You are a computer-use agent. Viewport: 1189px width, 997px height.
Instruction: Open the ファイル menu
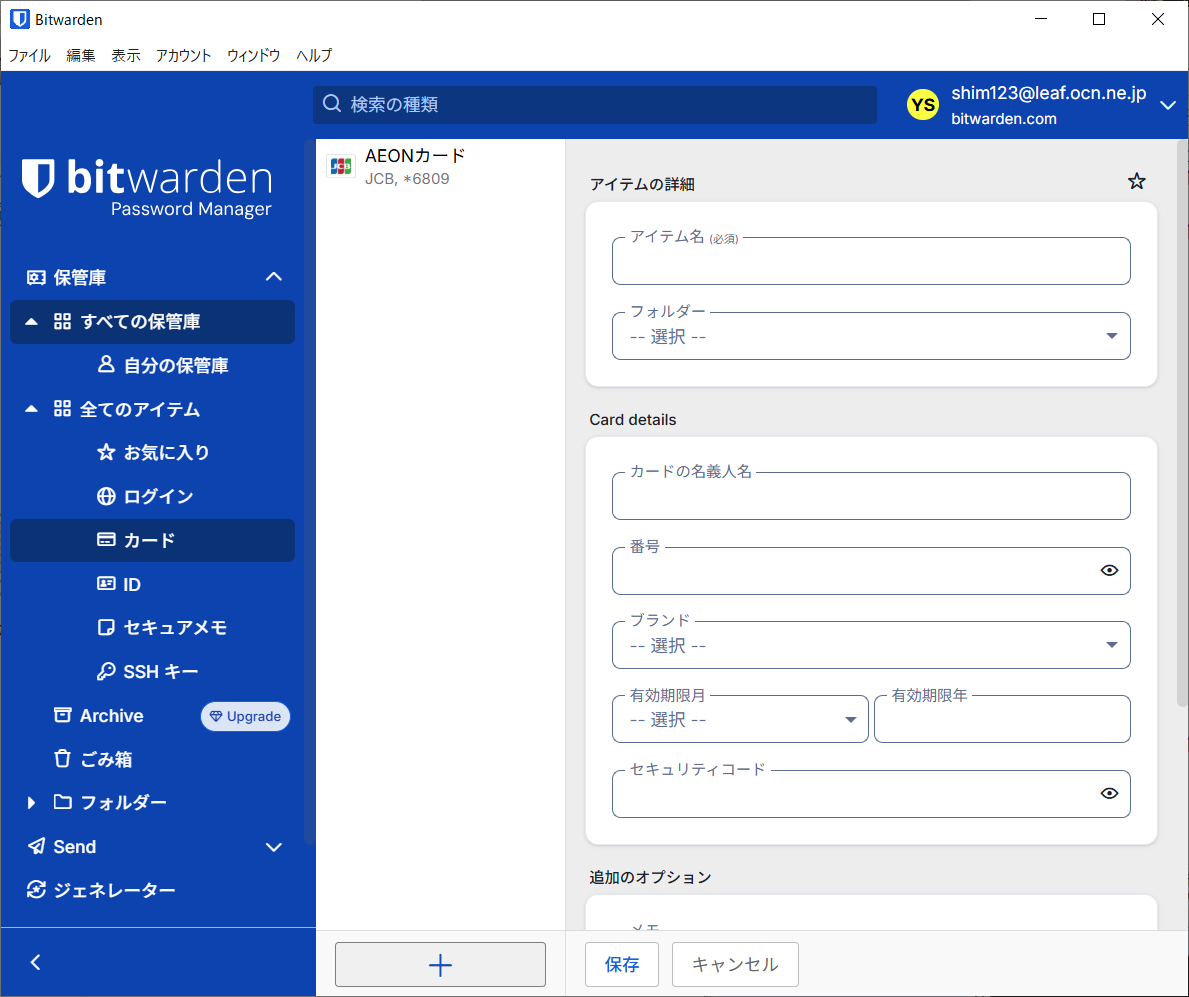click(29, 56)
